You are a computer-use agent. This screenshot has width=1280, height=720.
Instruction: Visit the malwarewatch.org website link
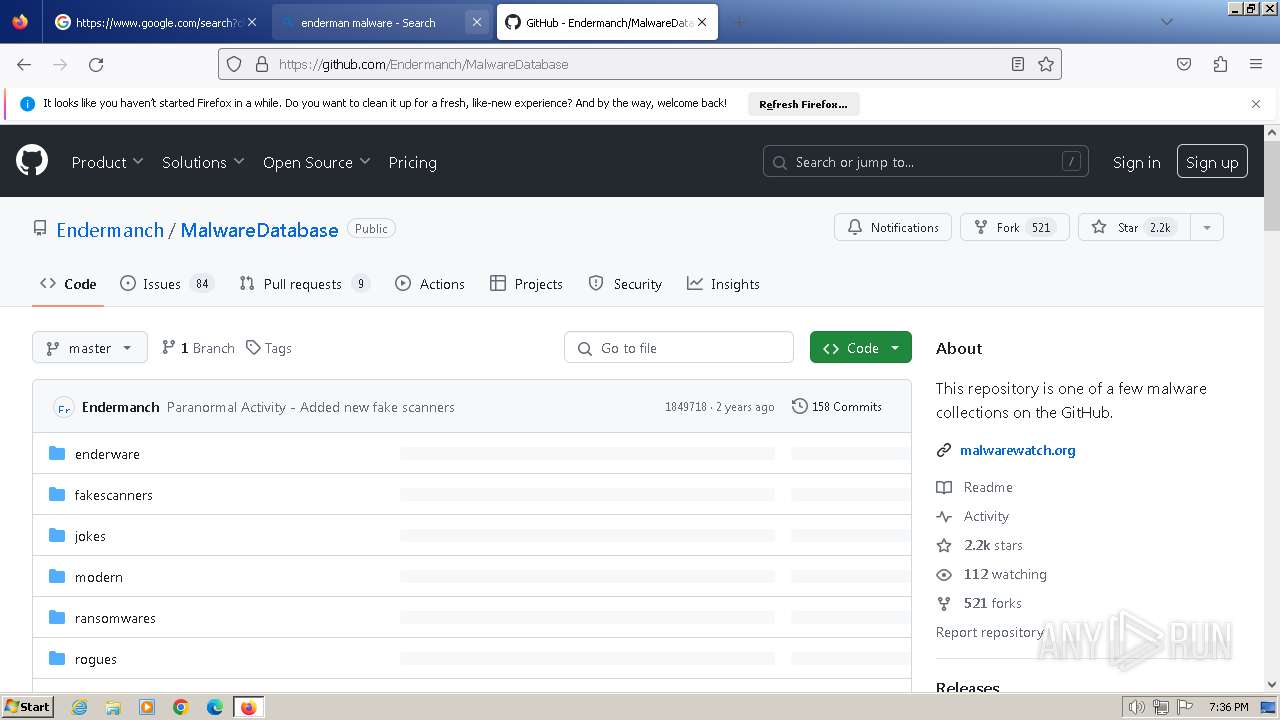pos(1018,450)
